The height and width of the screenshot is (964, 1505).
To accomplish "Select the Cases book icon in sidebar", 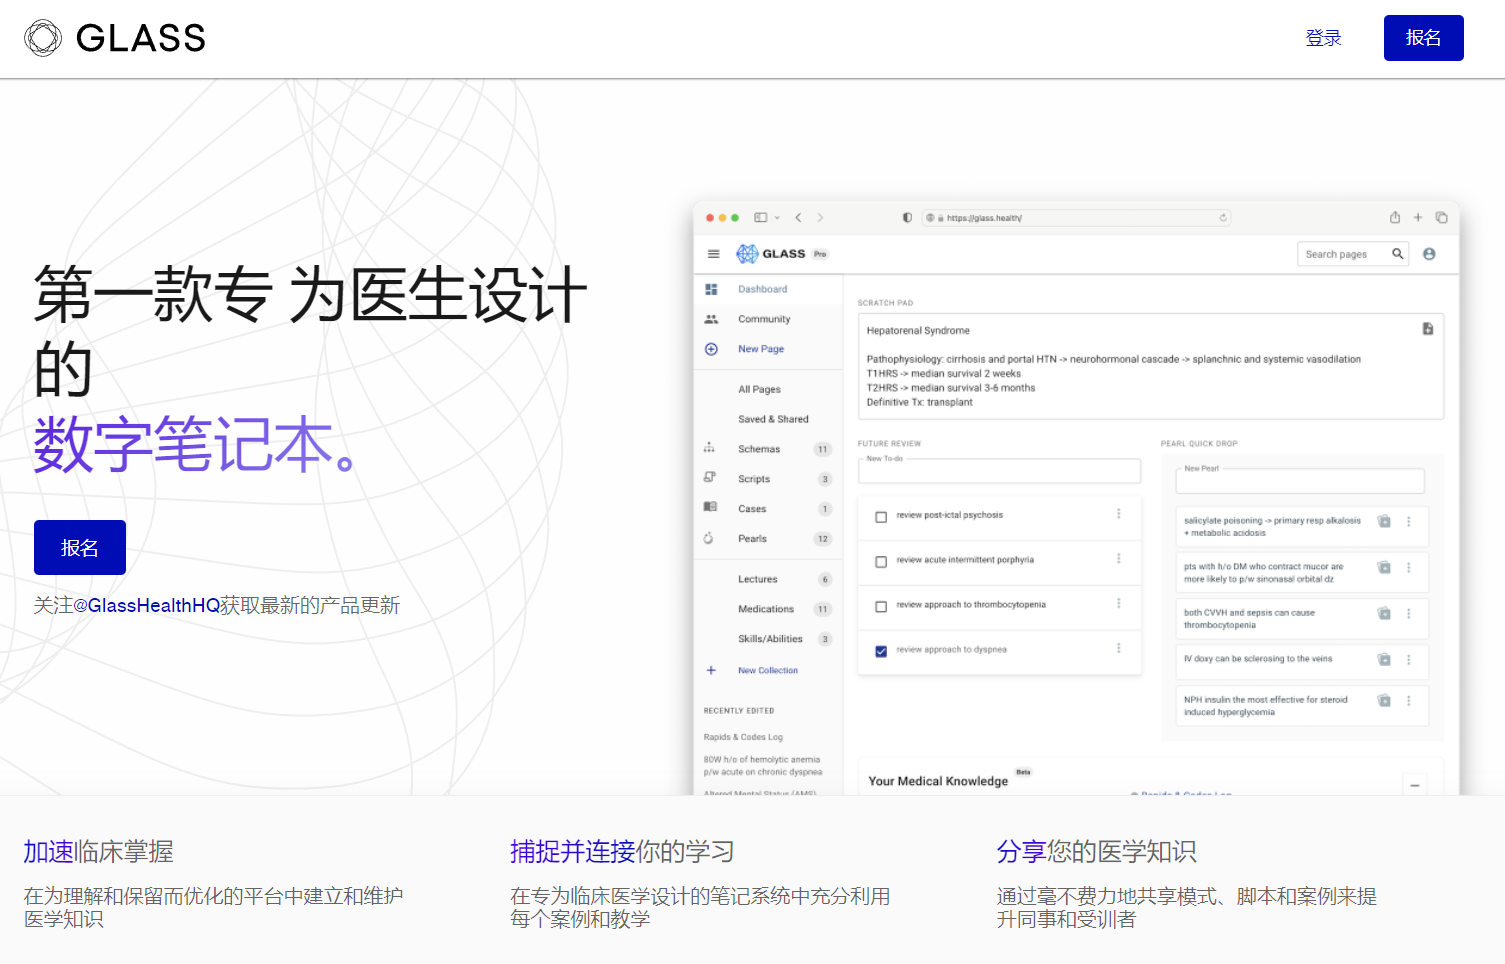I will click(710, 507).
